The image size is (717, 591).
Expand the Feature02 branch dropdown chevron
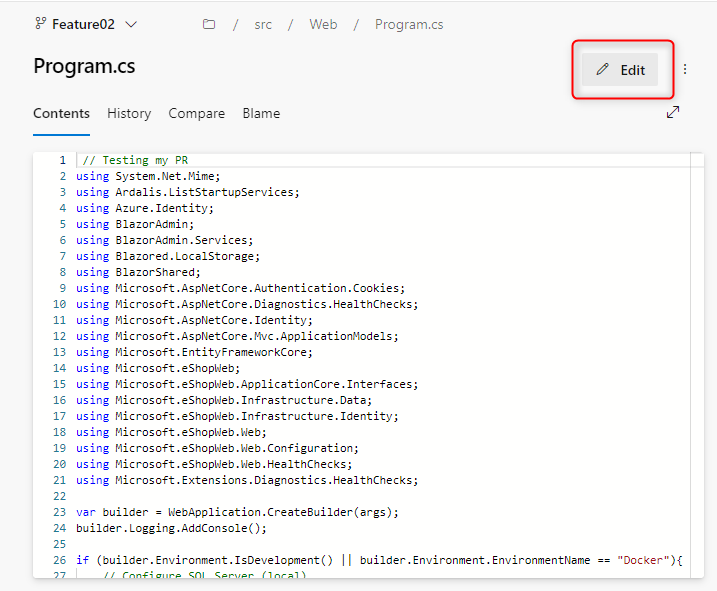pos(132,24)
